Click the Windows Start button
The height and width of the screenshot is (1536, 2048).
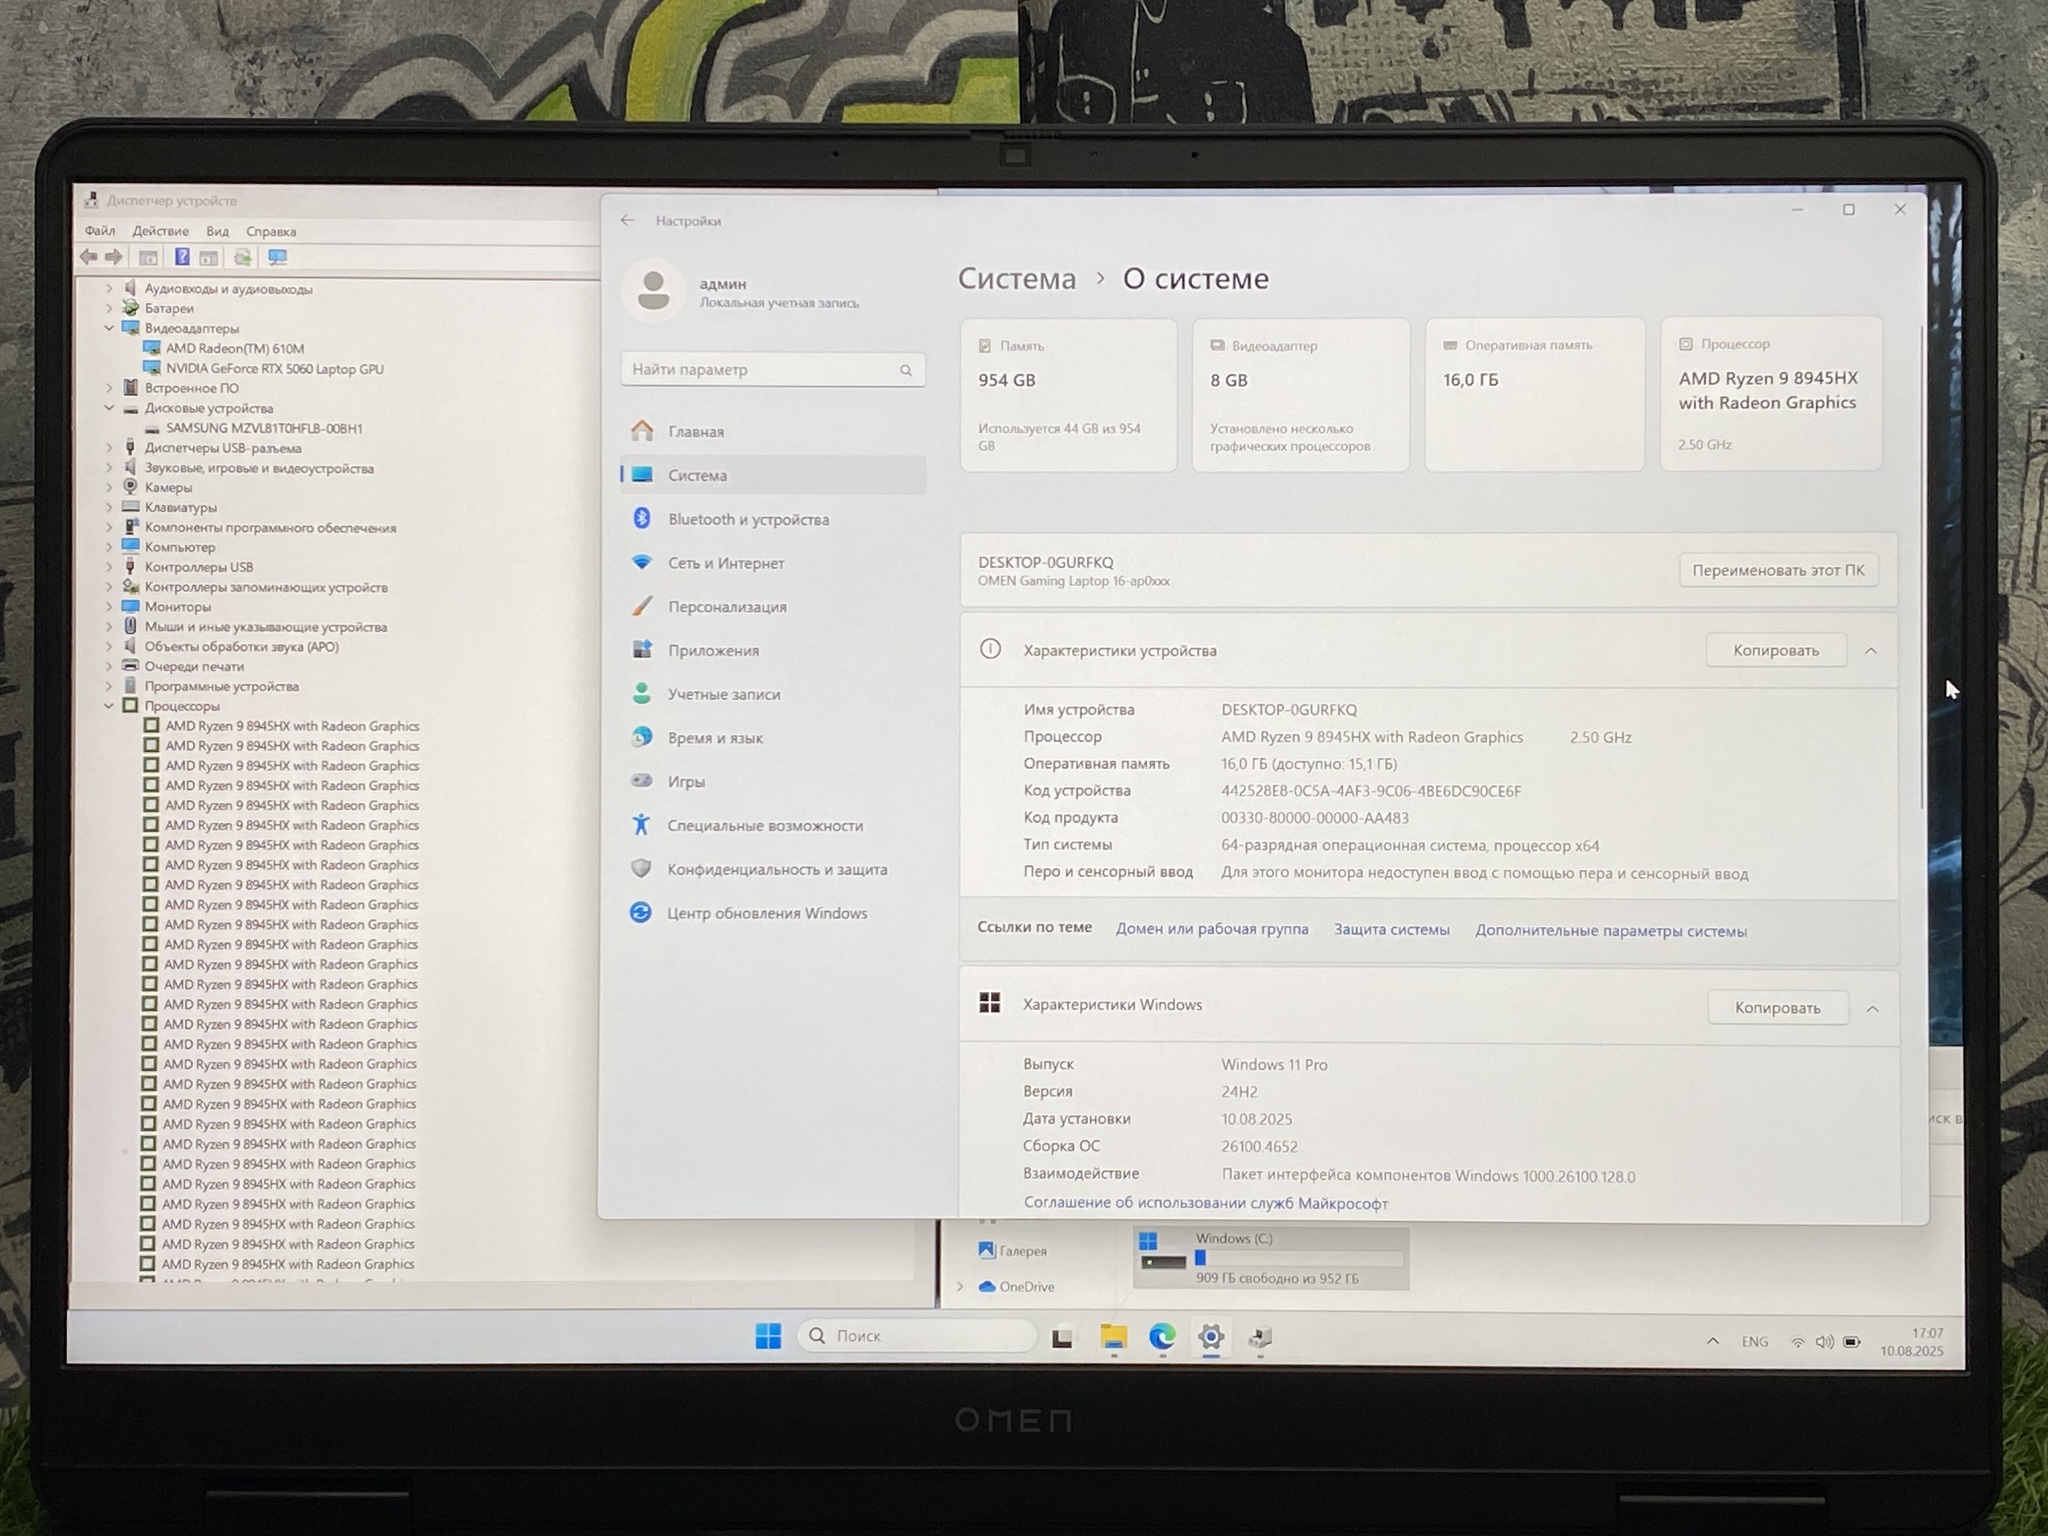pos(768,1336)
